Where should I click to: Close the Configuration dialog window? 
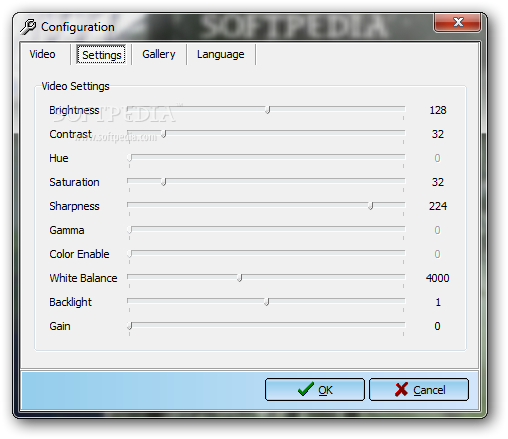point(457,22)
